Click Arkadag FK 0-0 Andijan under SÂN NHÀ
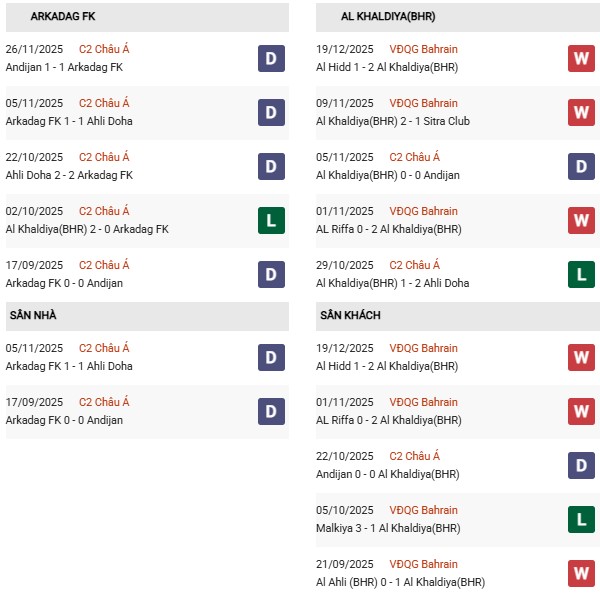 (64, 420)
